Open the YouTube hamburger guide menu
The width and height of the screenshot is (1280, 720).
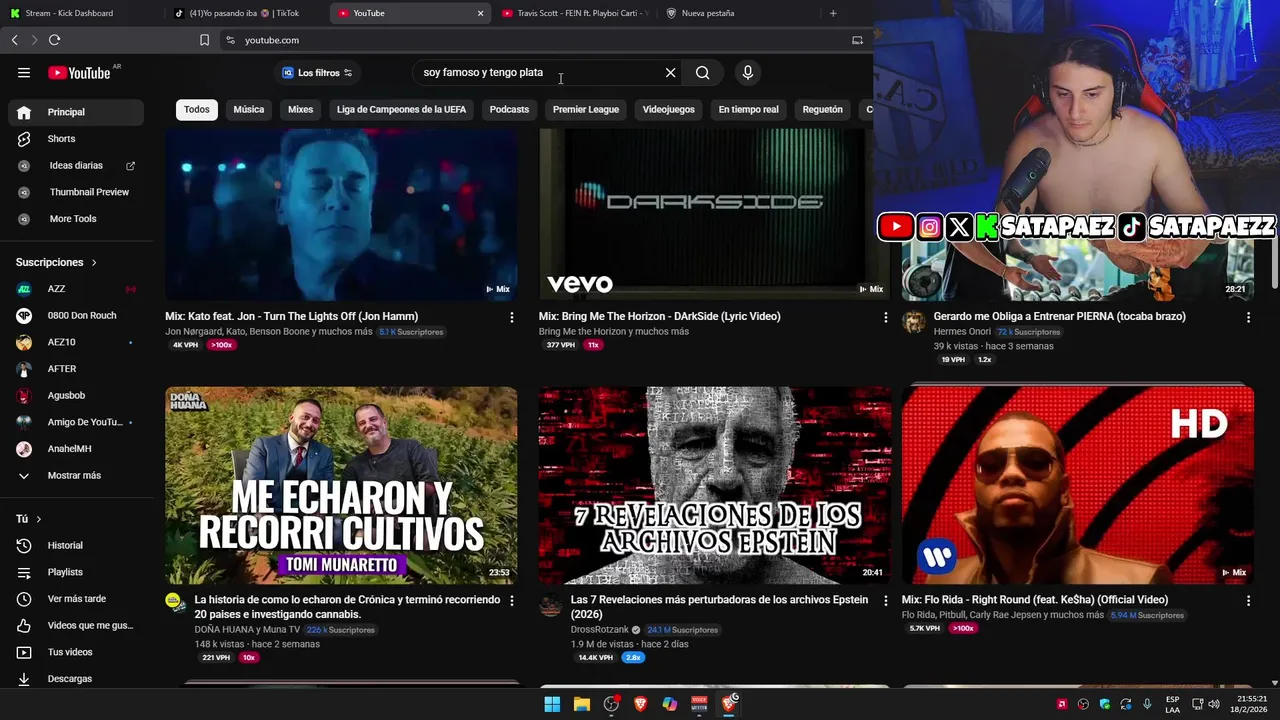tap(24, 72)
